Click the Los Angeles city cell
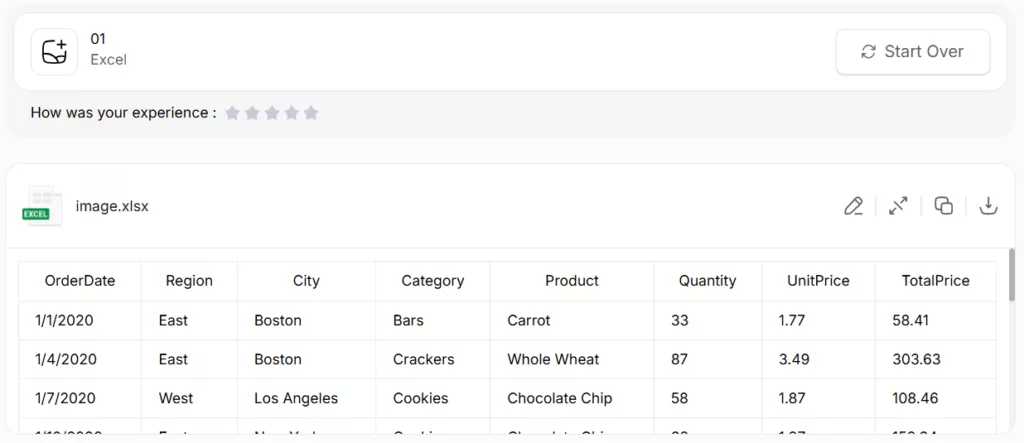This screenshot has width=1024, height=443. click(296, 398)
